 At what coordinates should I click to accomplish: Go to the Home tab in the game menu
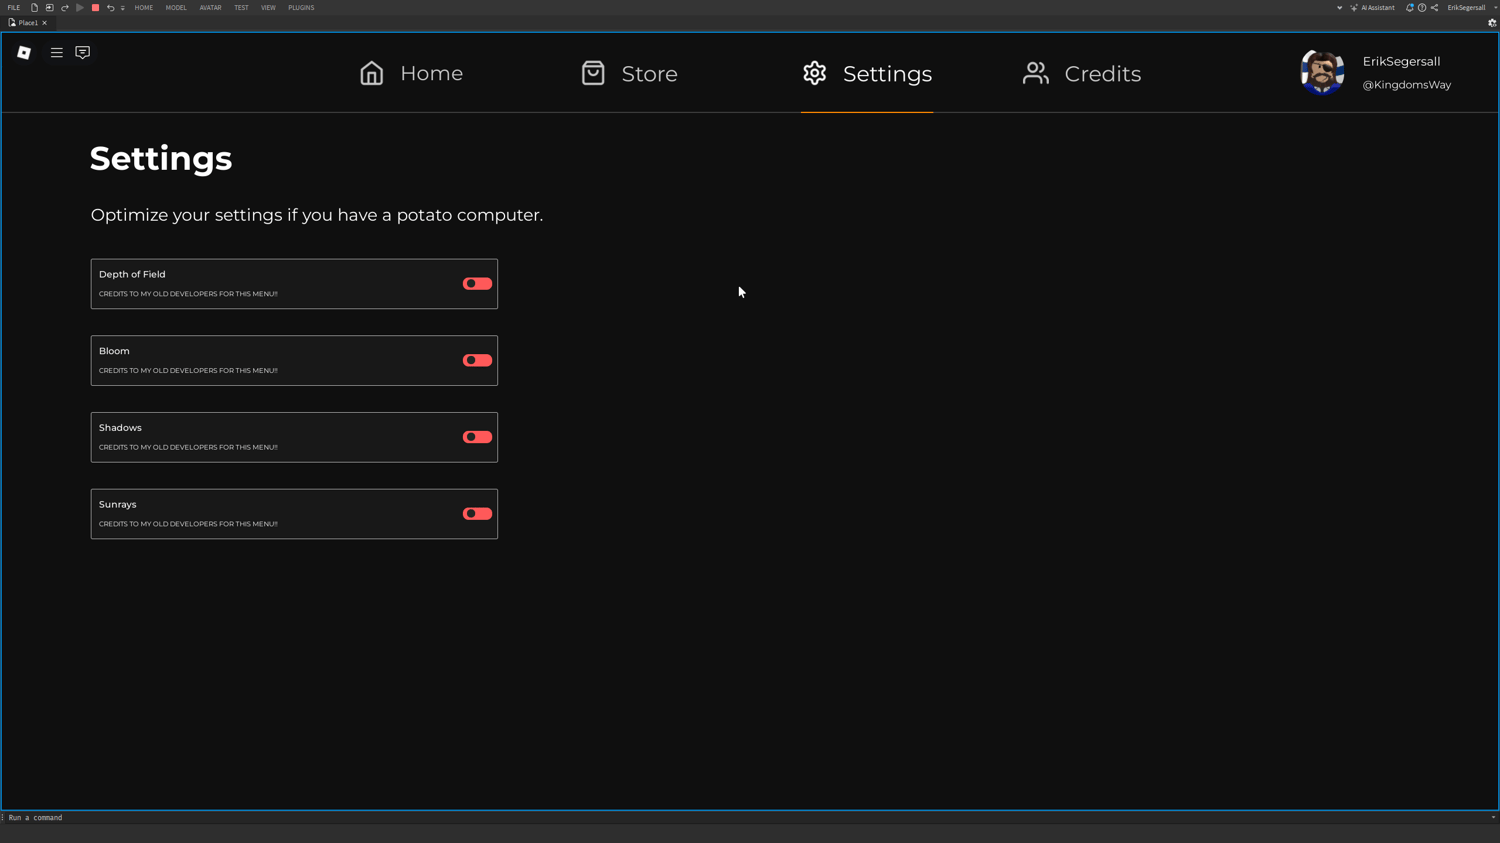pyautogui.click(x=411, y=73)
